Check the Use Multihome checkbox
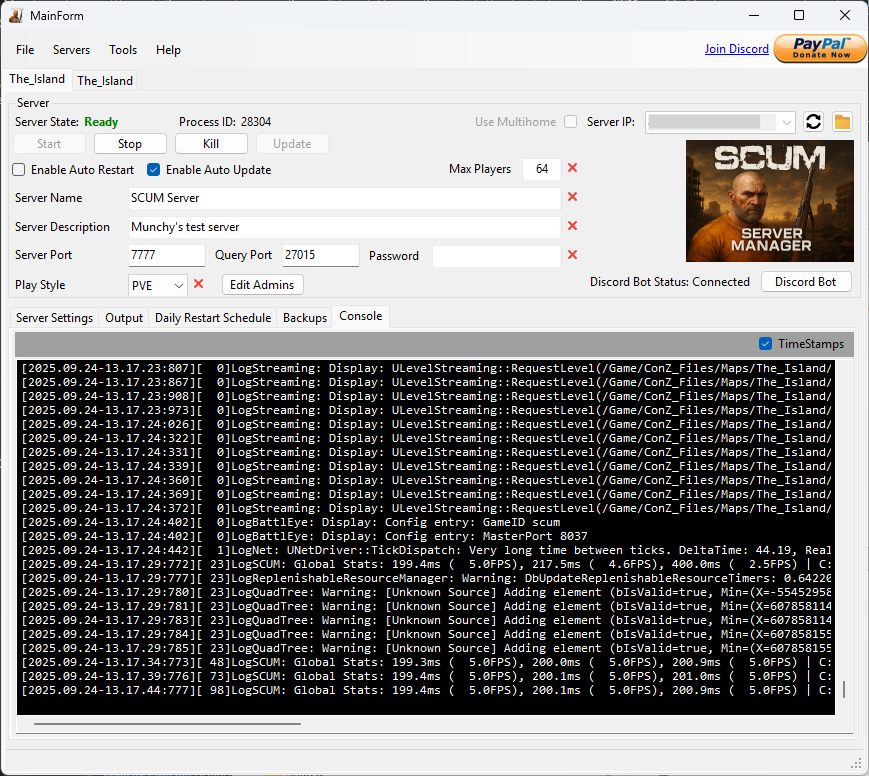The image size is (869, 776). coord(570,121)
